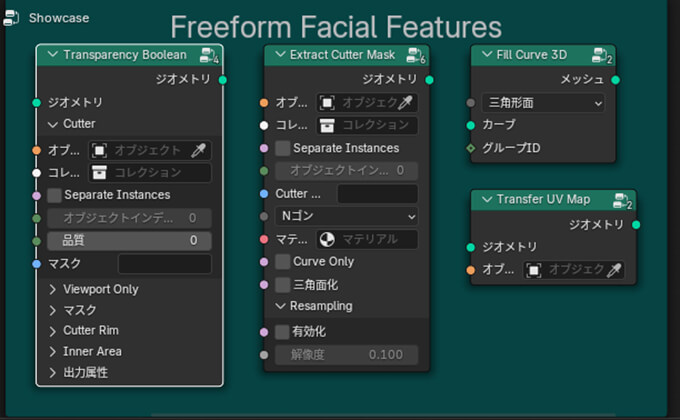680x420 pixels.
Task: Expand 出力属性 panel
Action: click(x=53, y=372)
